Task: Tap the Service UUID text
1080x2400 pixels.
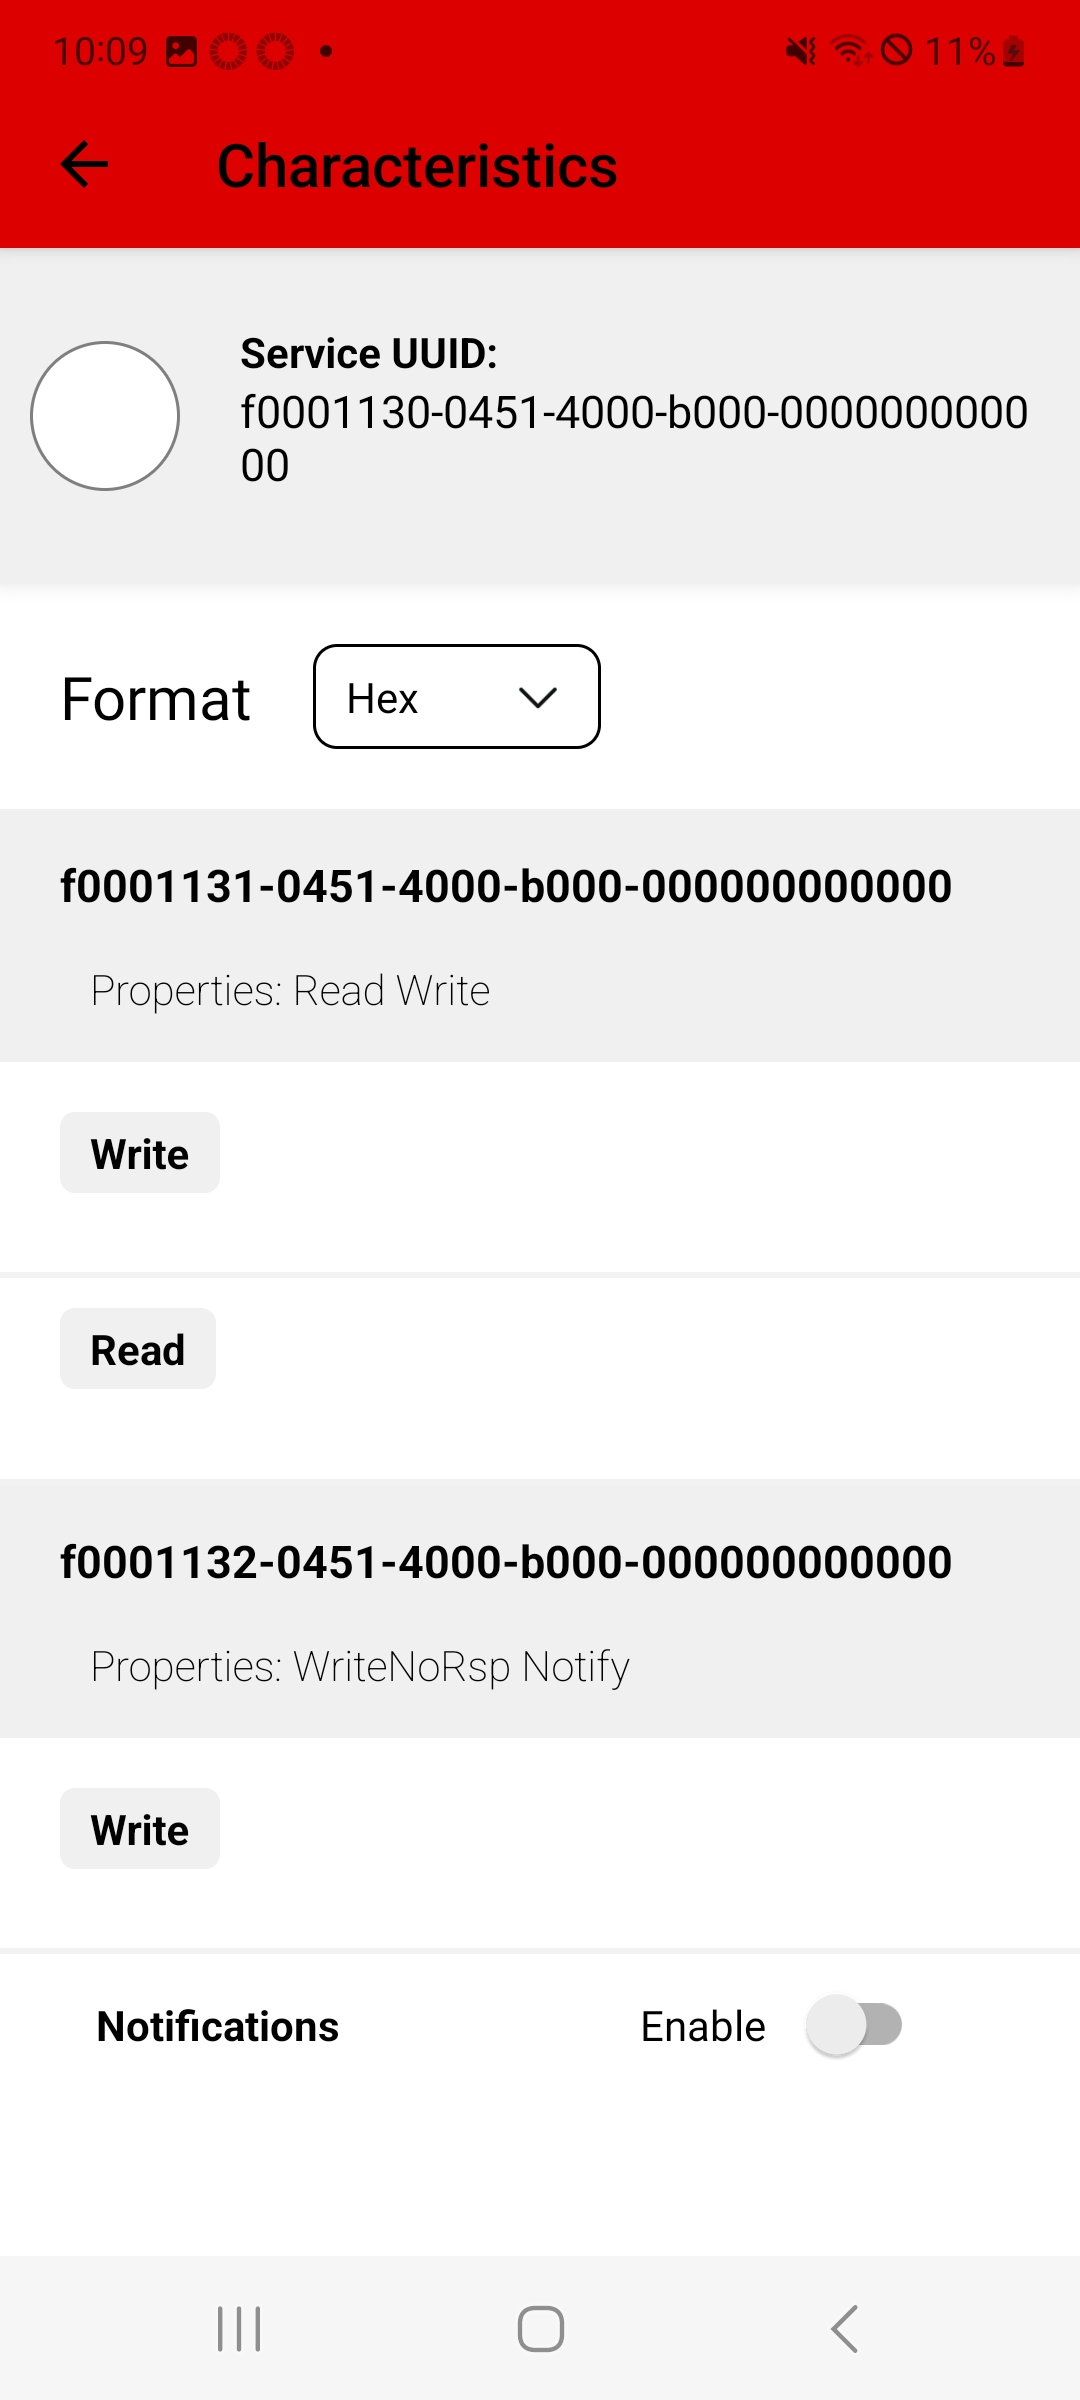Action: tap(634, 410)
